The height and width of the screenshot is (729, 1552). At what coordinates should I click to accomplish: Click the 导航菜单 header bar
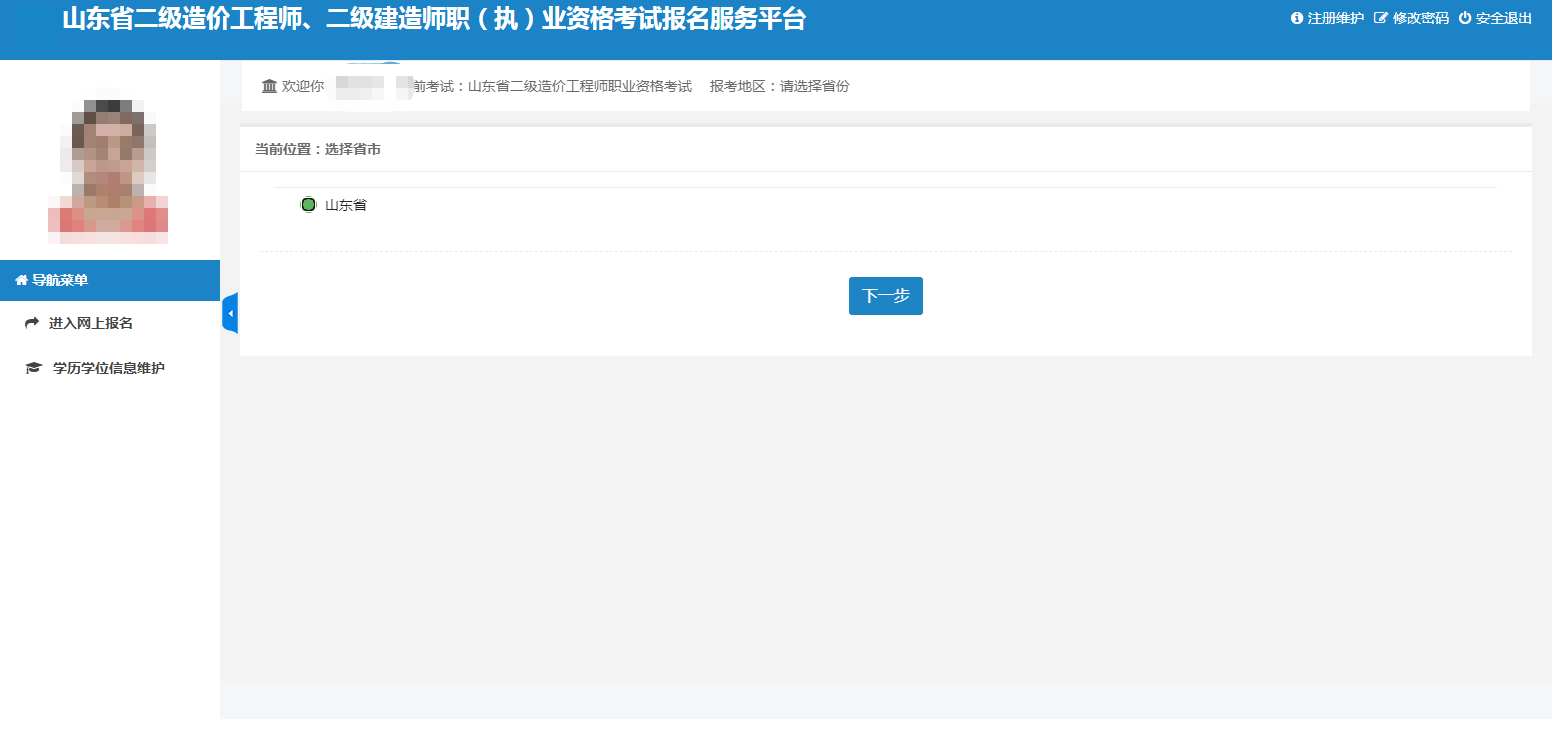(x=110, y=281)
